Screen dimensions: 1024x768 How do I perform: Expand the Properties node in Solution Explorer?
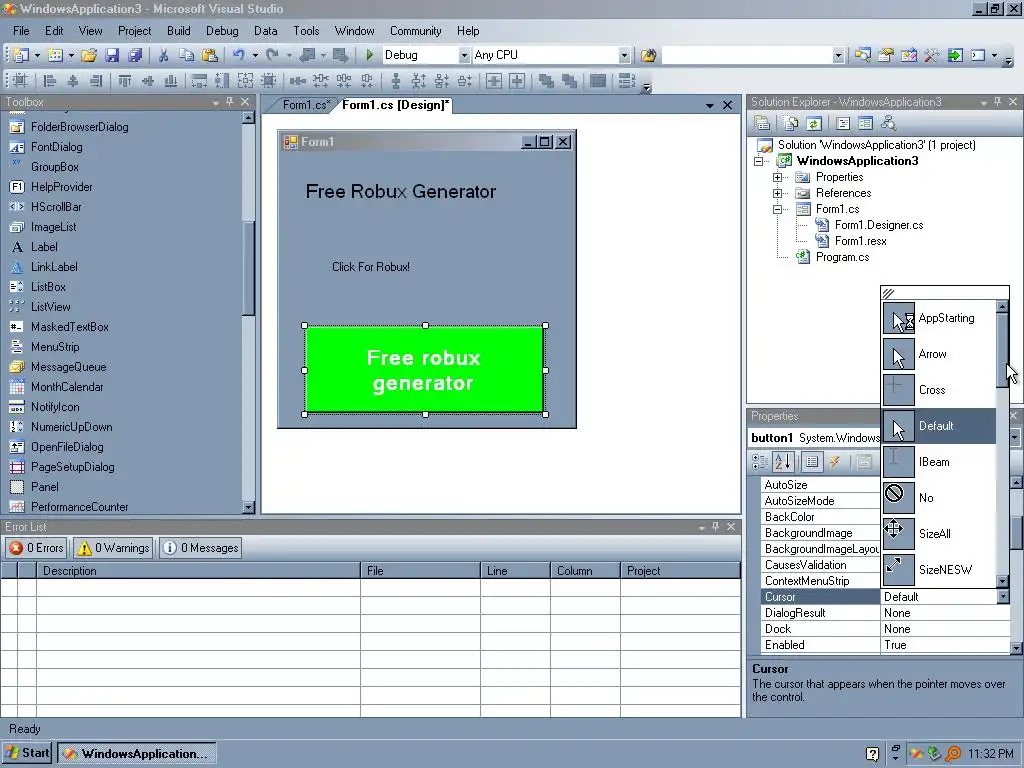(777, 178)
